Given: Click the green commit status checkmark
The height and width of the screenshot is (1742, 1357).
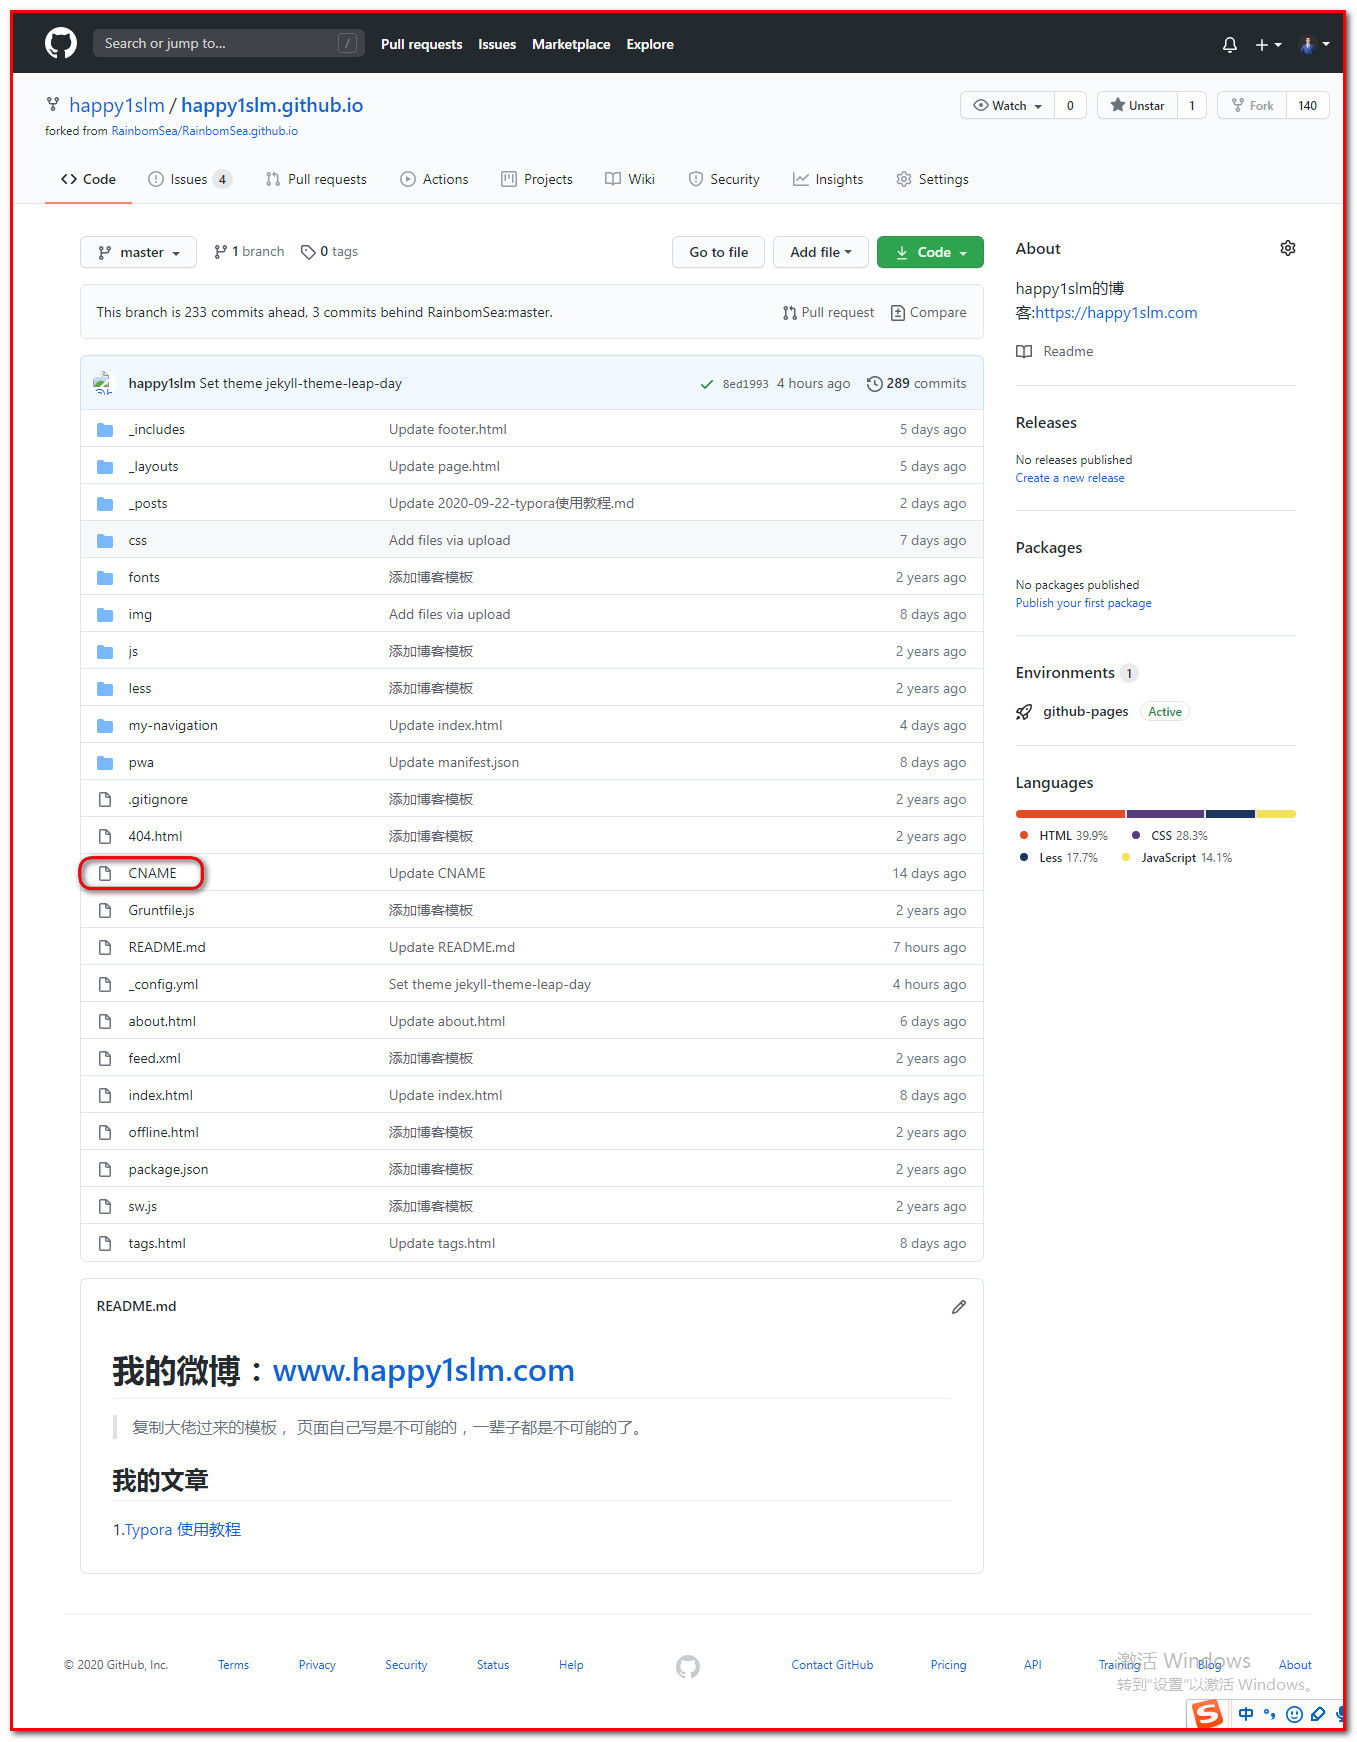Looking at the screenshot, I should 707,384.
